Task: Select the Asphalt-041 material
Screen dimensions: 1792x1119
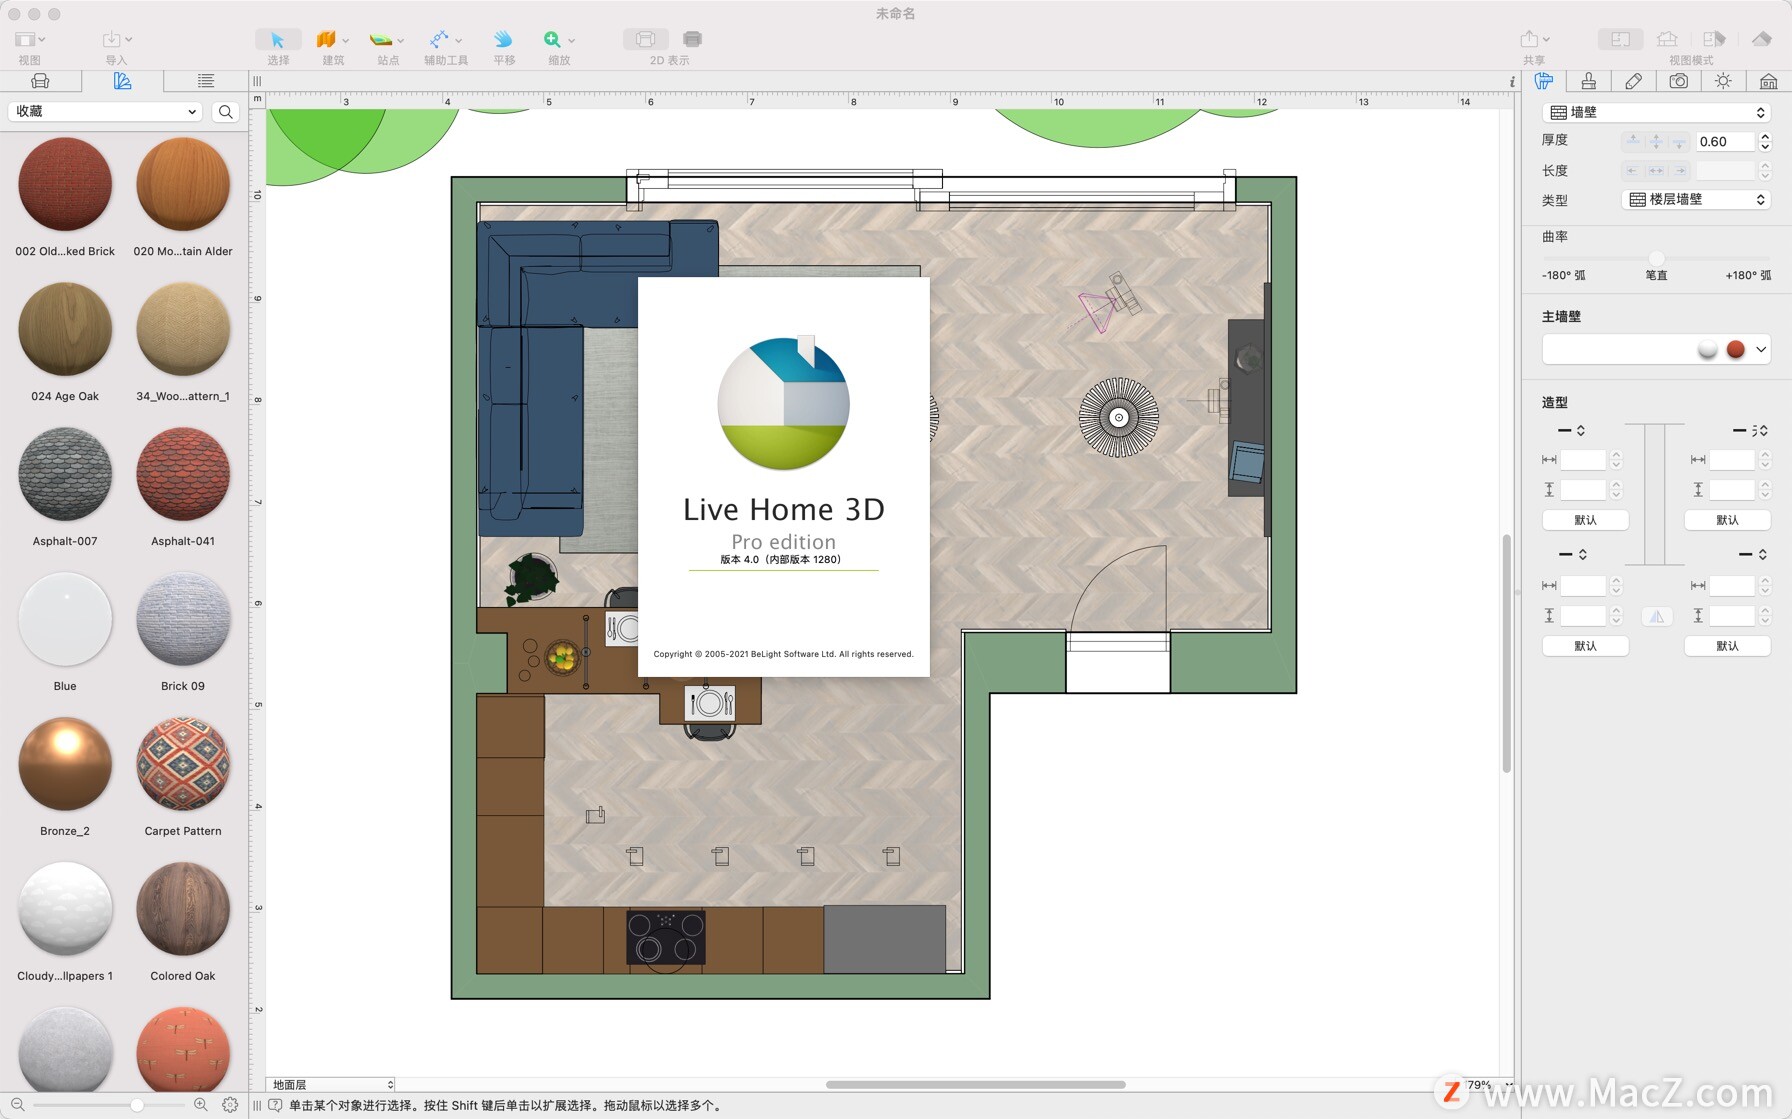Action: (183, 475)
